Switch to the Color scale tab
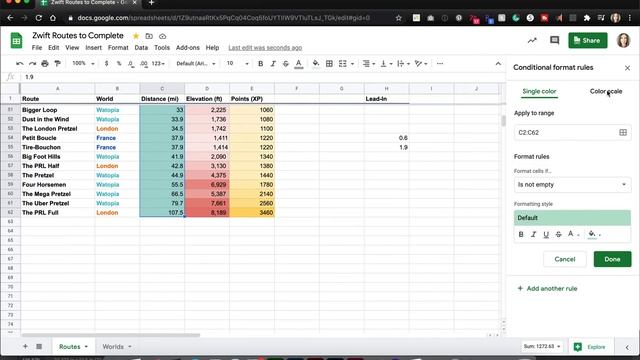 606,91
